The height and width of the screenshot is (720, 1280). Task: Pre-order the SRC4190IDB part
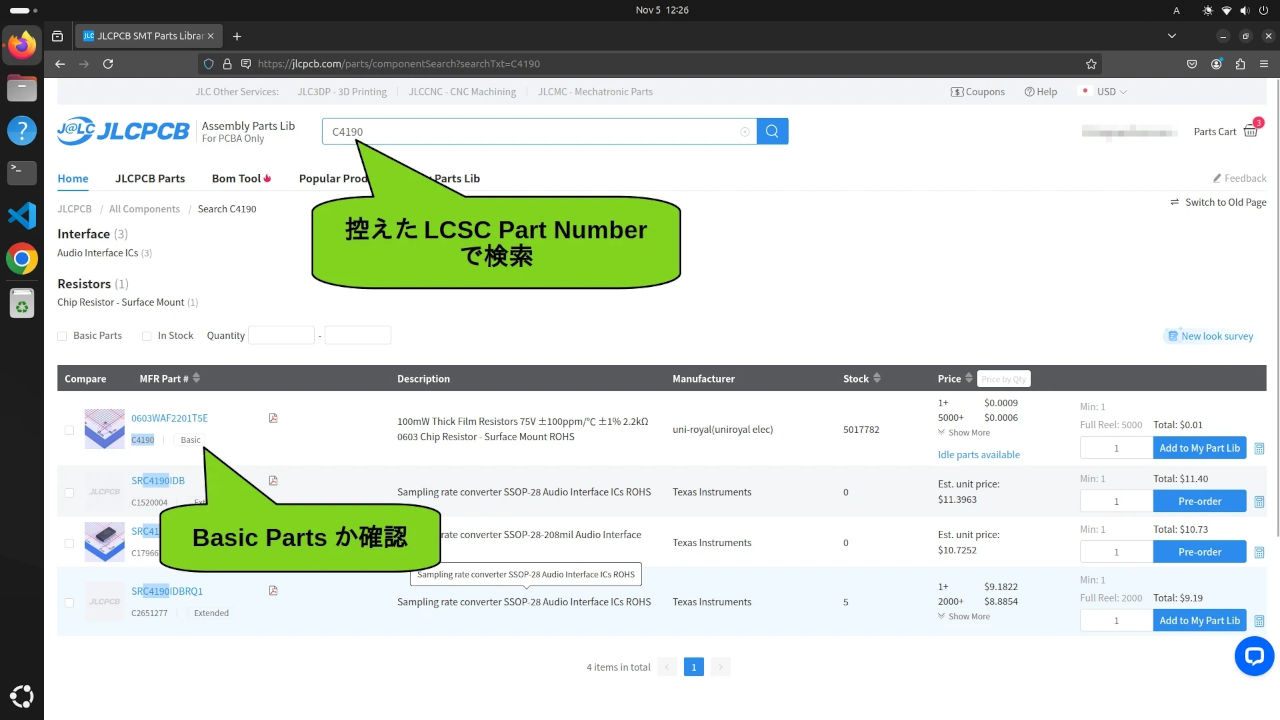coord(1200,500)
